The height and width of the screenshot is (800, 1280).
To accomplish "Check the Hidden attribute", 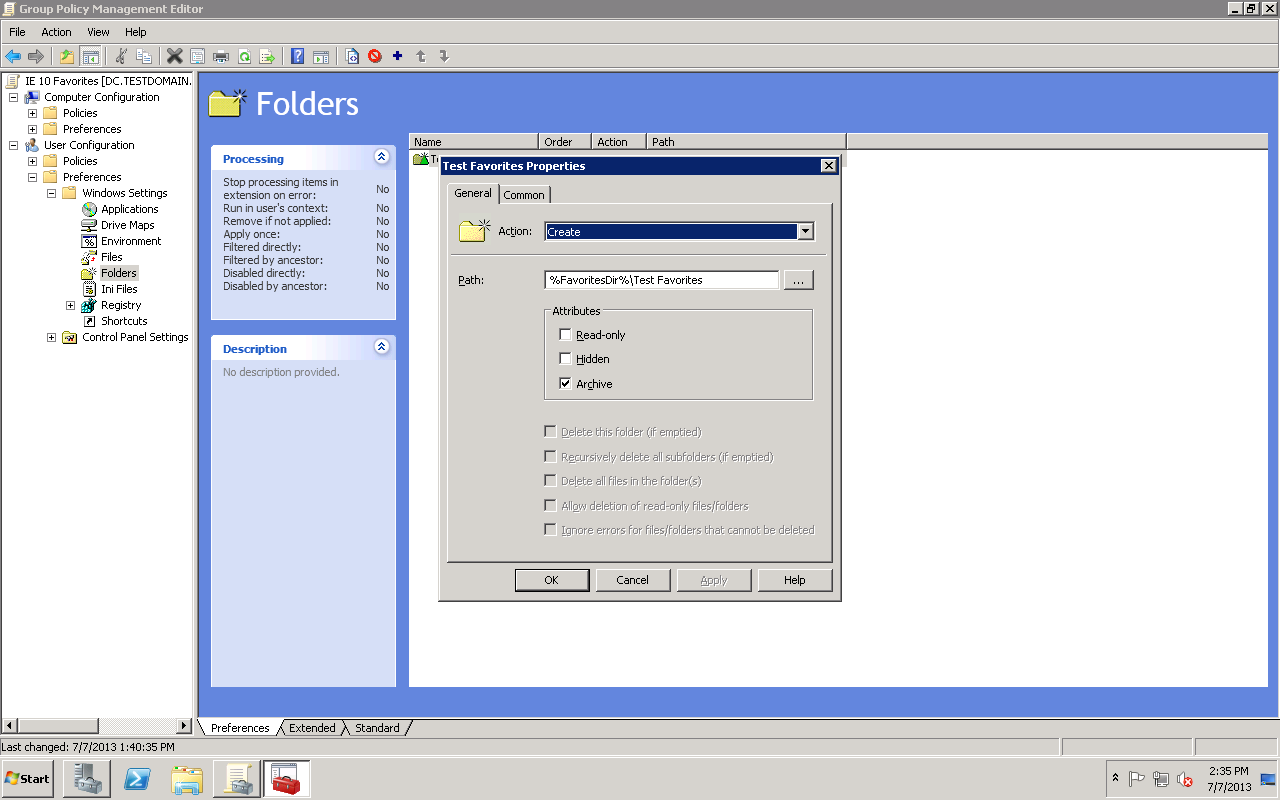I will pos(566,358).
